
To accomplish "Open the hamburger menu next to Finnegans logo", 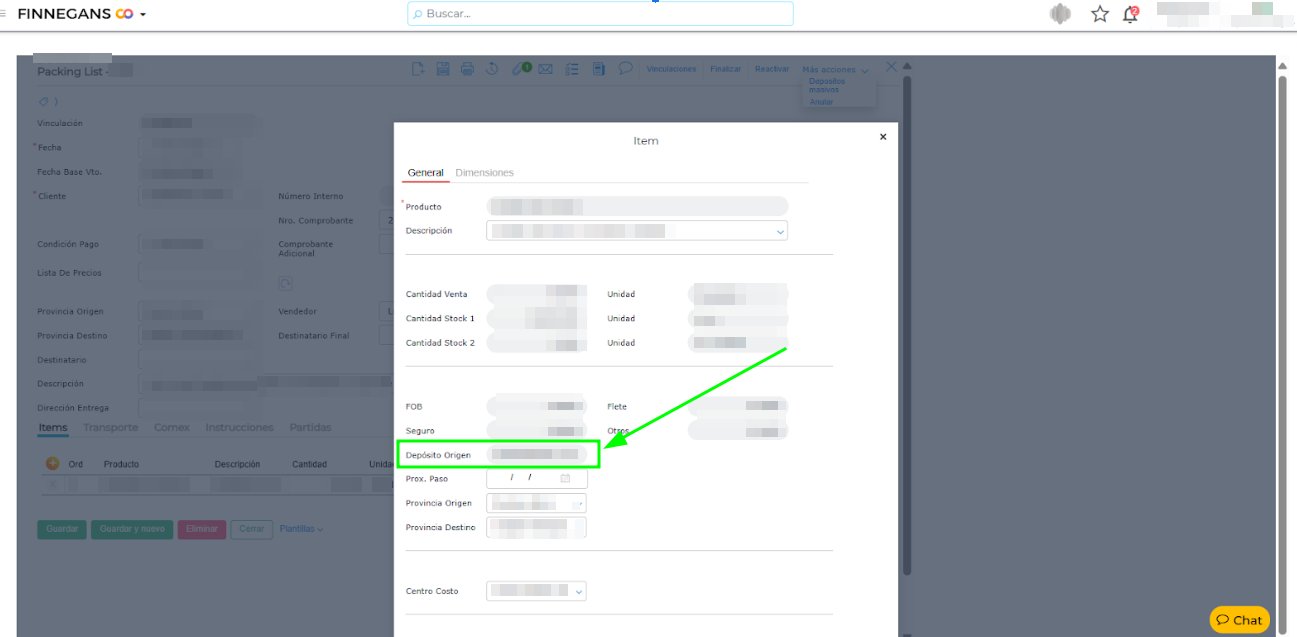I will (3, 14).
